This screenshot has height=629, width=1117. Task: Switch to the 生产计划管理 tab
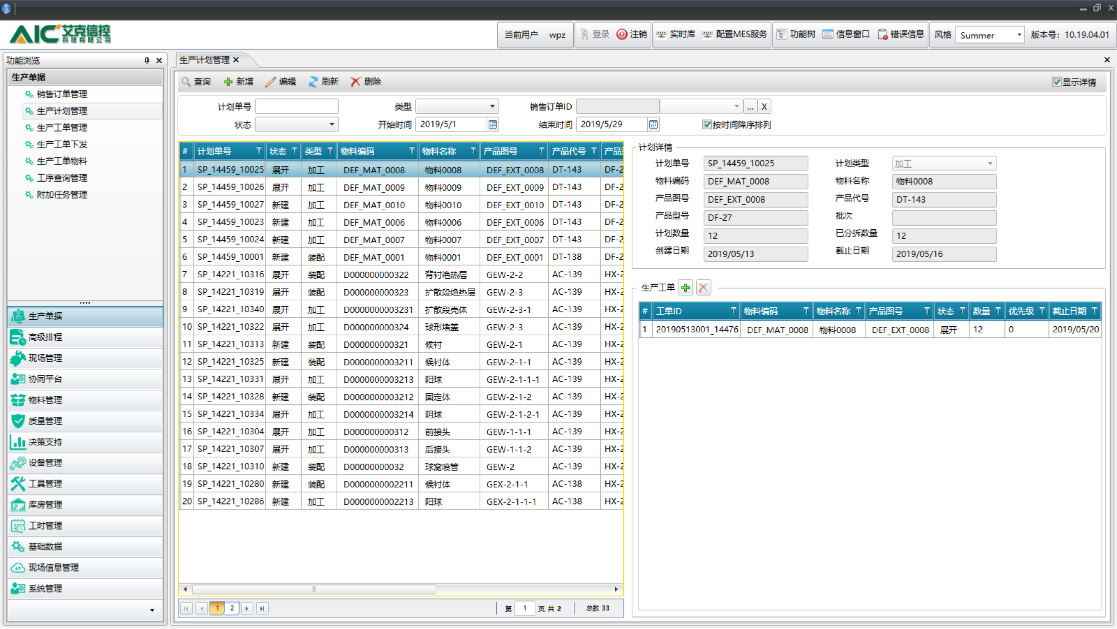pos(204,60)
